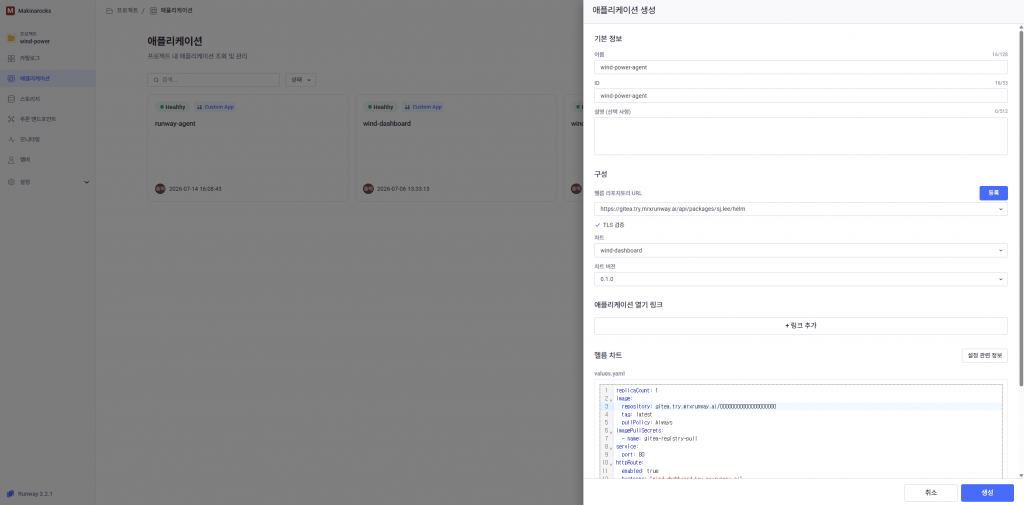Click the Custom App icon on runway-agent card

tap(199, 106)
